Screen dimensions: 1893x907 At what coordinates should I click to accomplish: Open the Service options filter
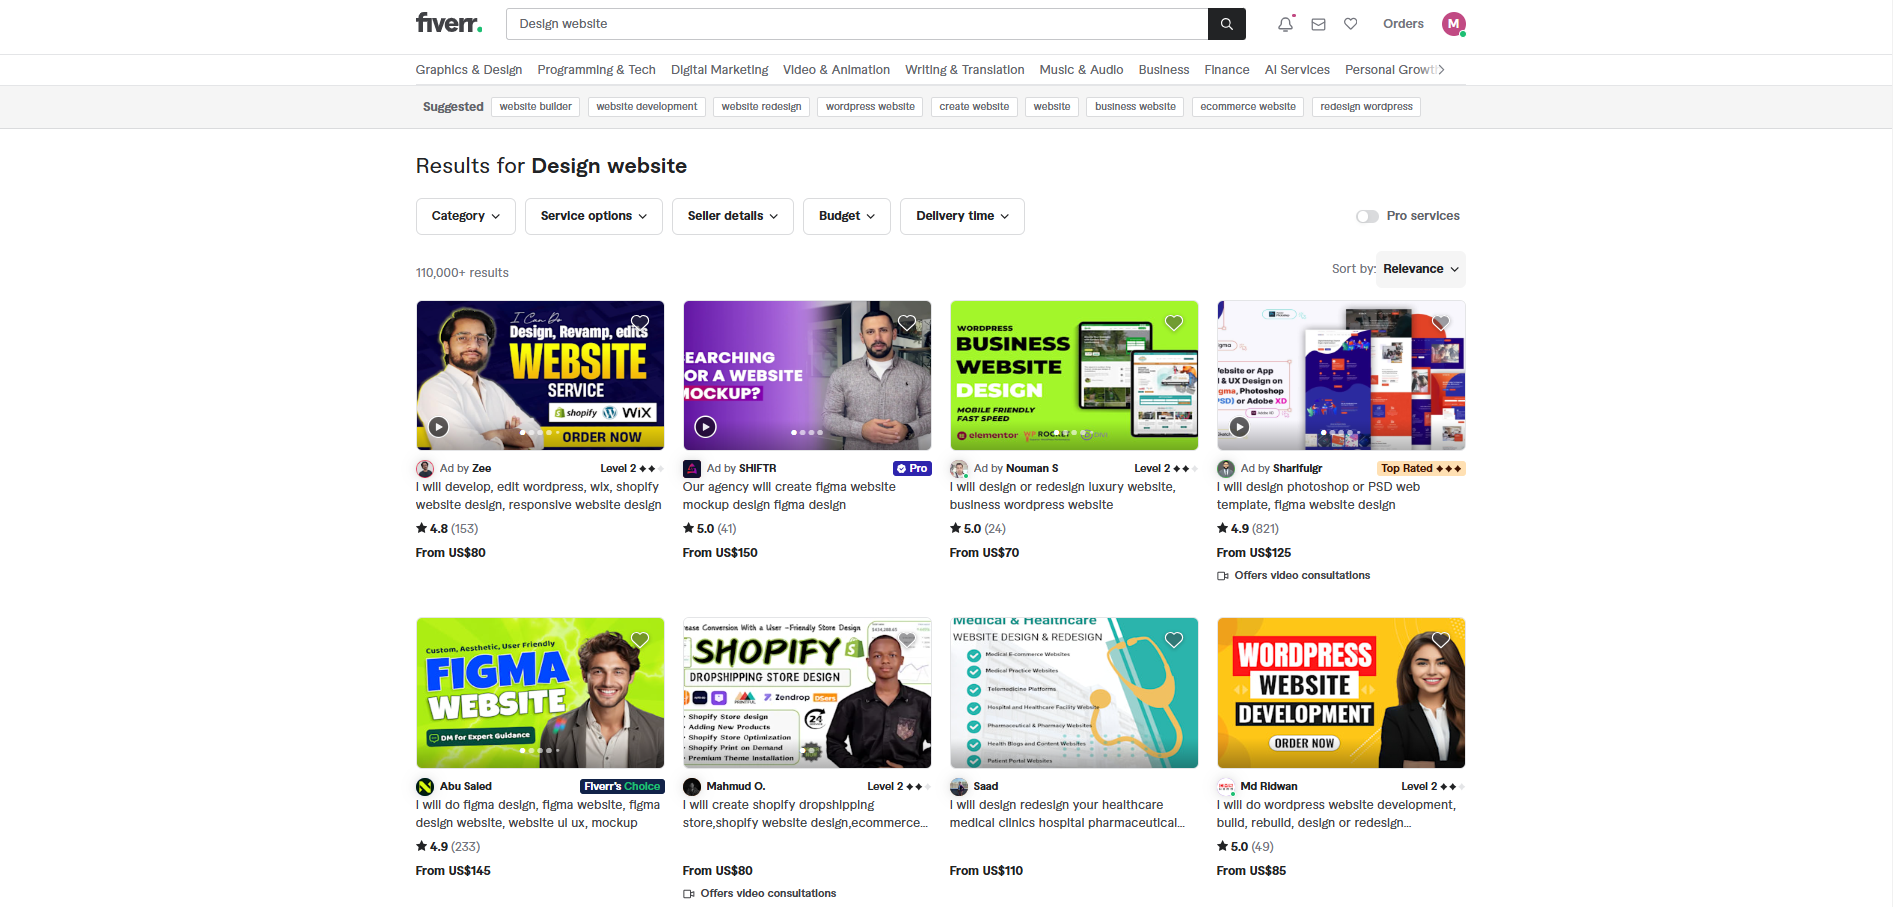(594, 216)
